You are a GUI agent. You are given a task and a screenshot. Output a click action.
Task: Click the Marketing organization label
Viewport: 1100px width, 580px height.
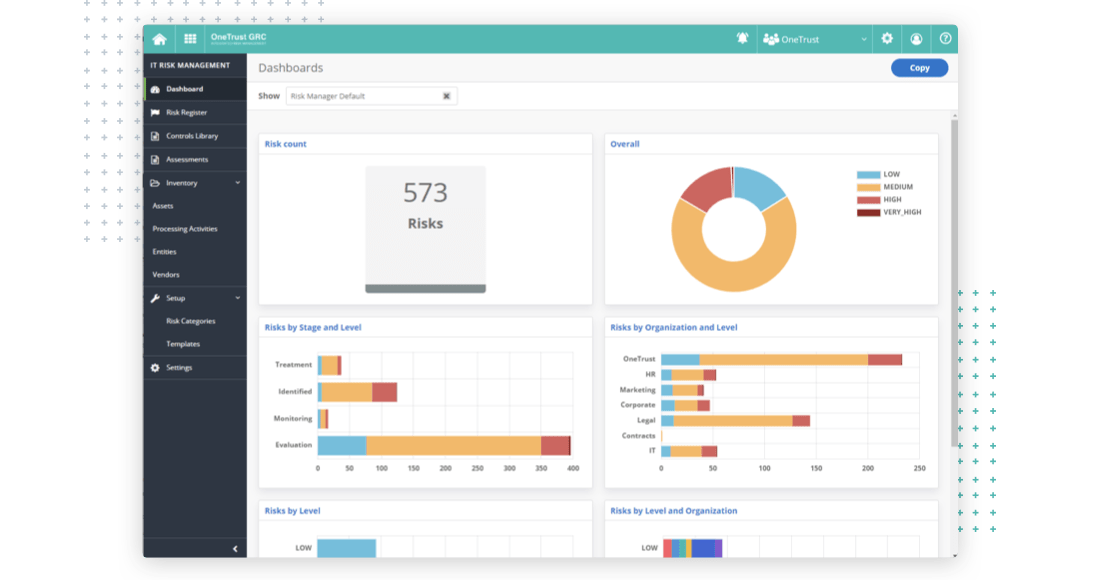click(637, 390)
